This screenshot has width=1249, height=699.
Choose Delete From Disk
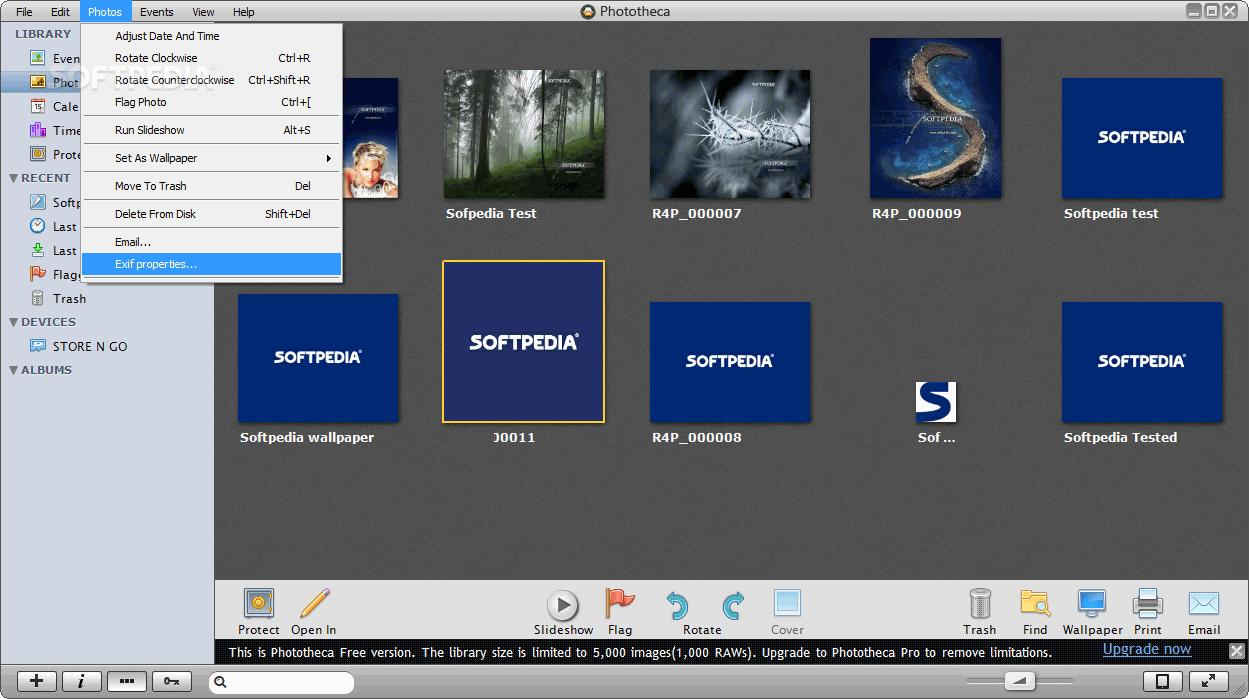pyautogui.click(x=212, y=214)
